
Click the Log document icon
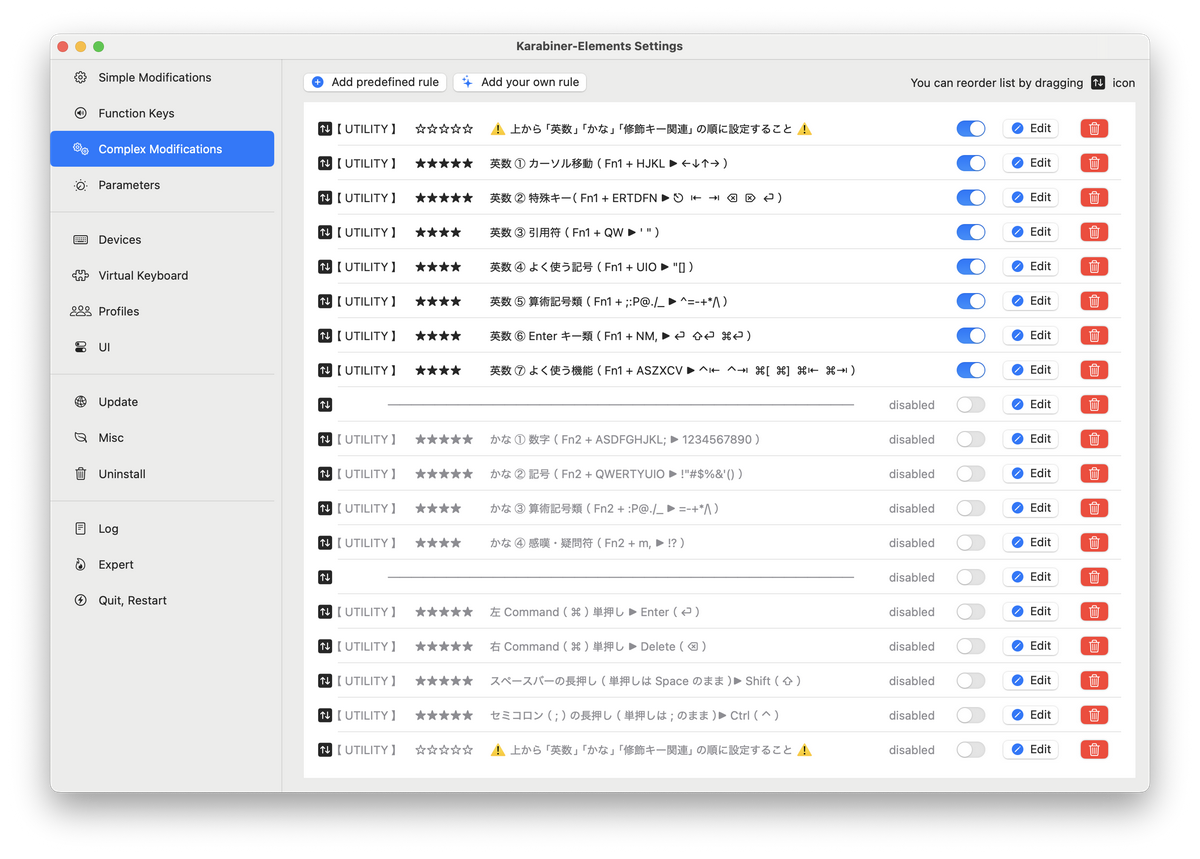coord(81,529)
